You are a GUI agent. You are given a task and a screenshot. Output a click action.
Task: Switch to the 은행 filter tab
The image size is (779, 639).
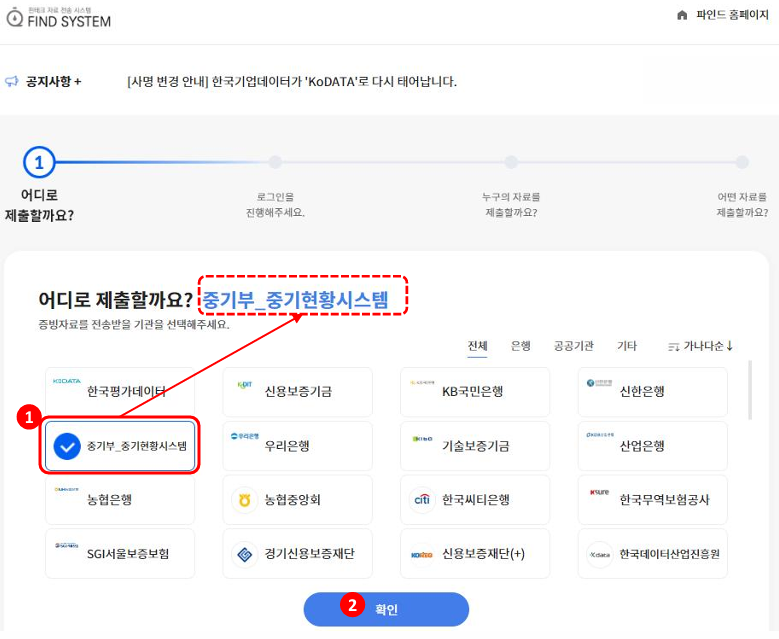pos(521,346)
